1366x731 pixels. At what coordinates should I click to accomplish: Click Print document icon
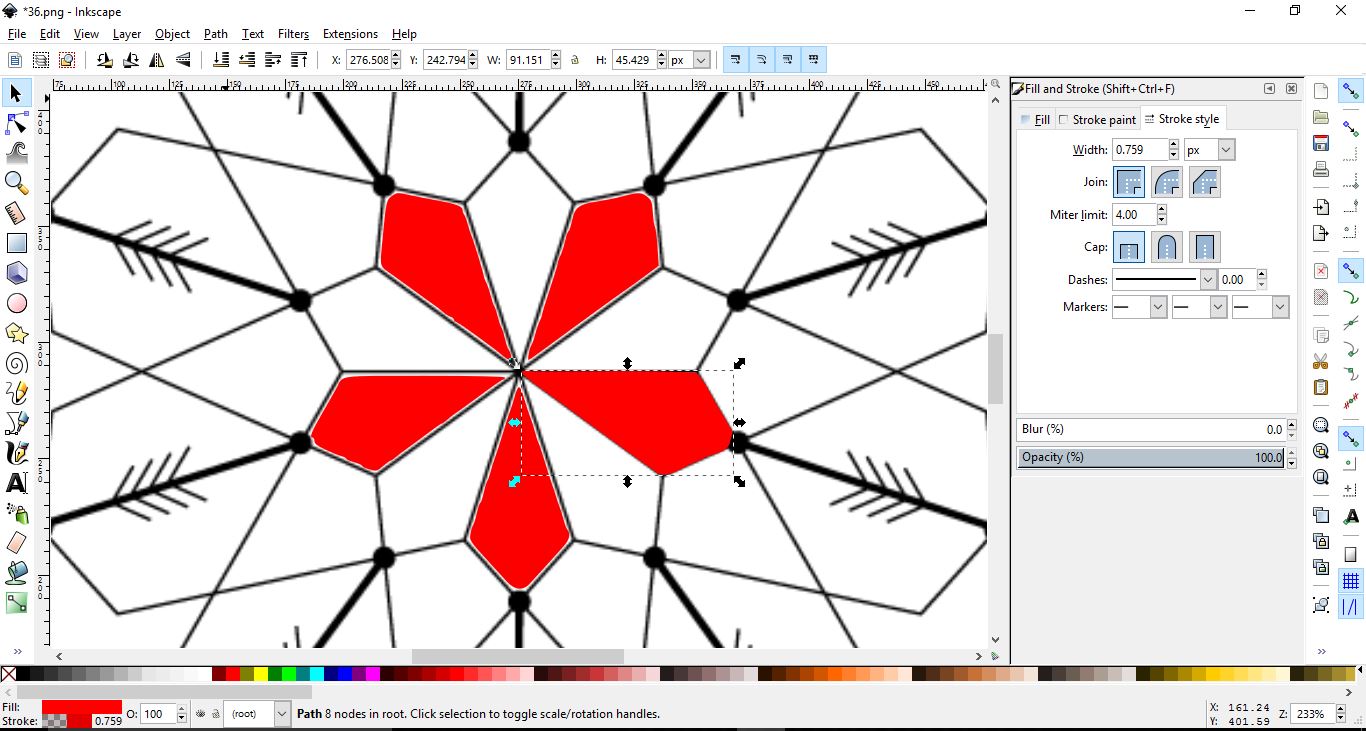[1321, 169]
